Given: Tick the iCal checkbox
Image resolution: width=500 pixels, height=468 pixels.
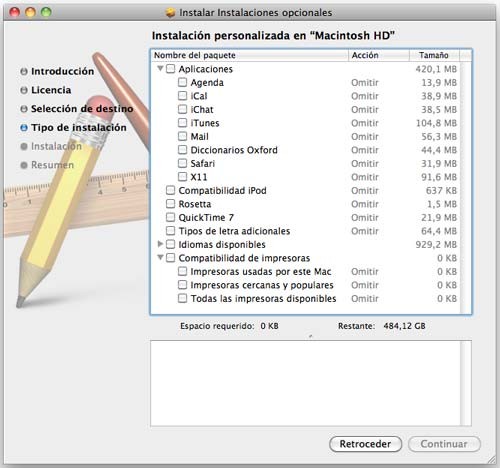Looking at the screenshot, I should click(x=182, y=96).
